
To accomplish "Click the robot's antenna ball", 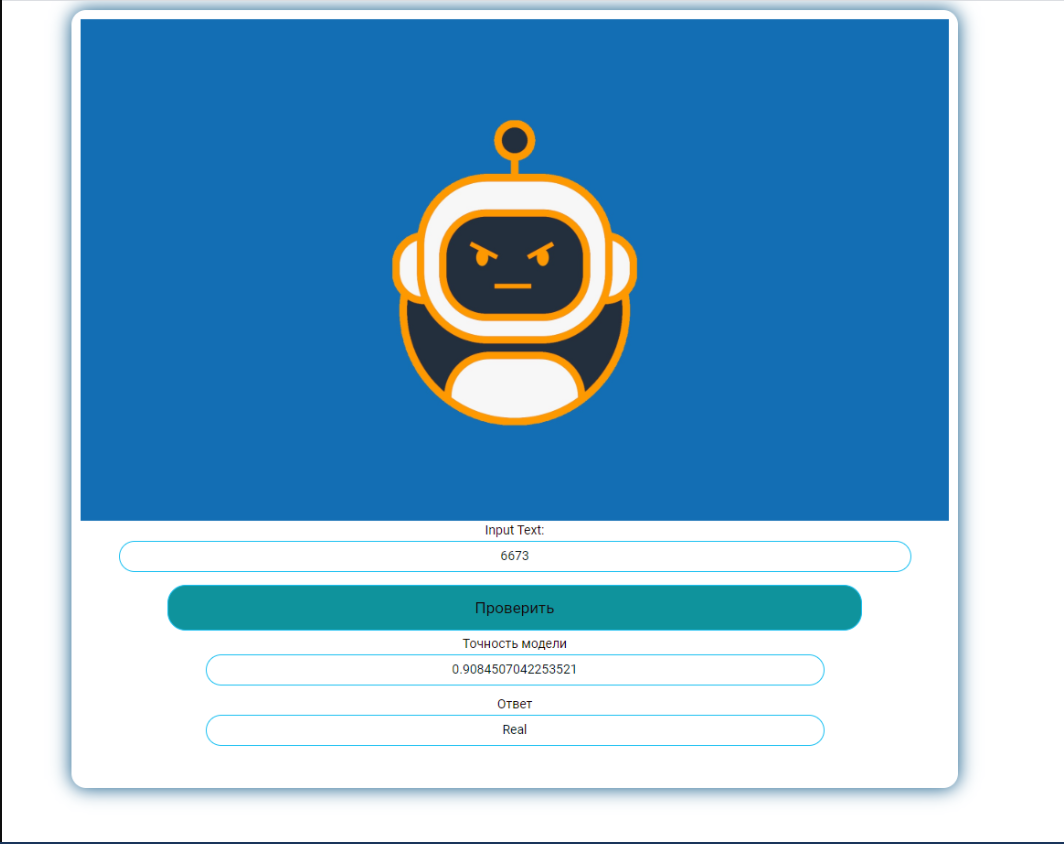I will [x=514, y=140].
